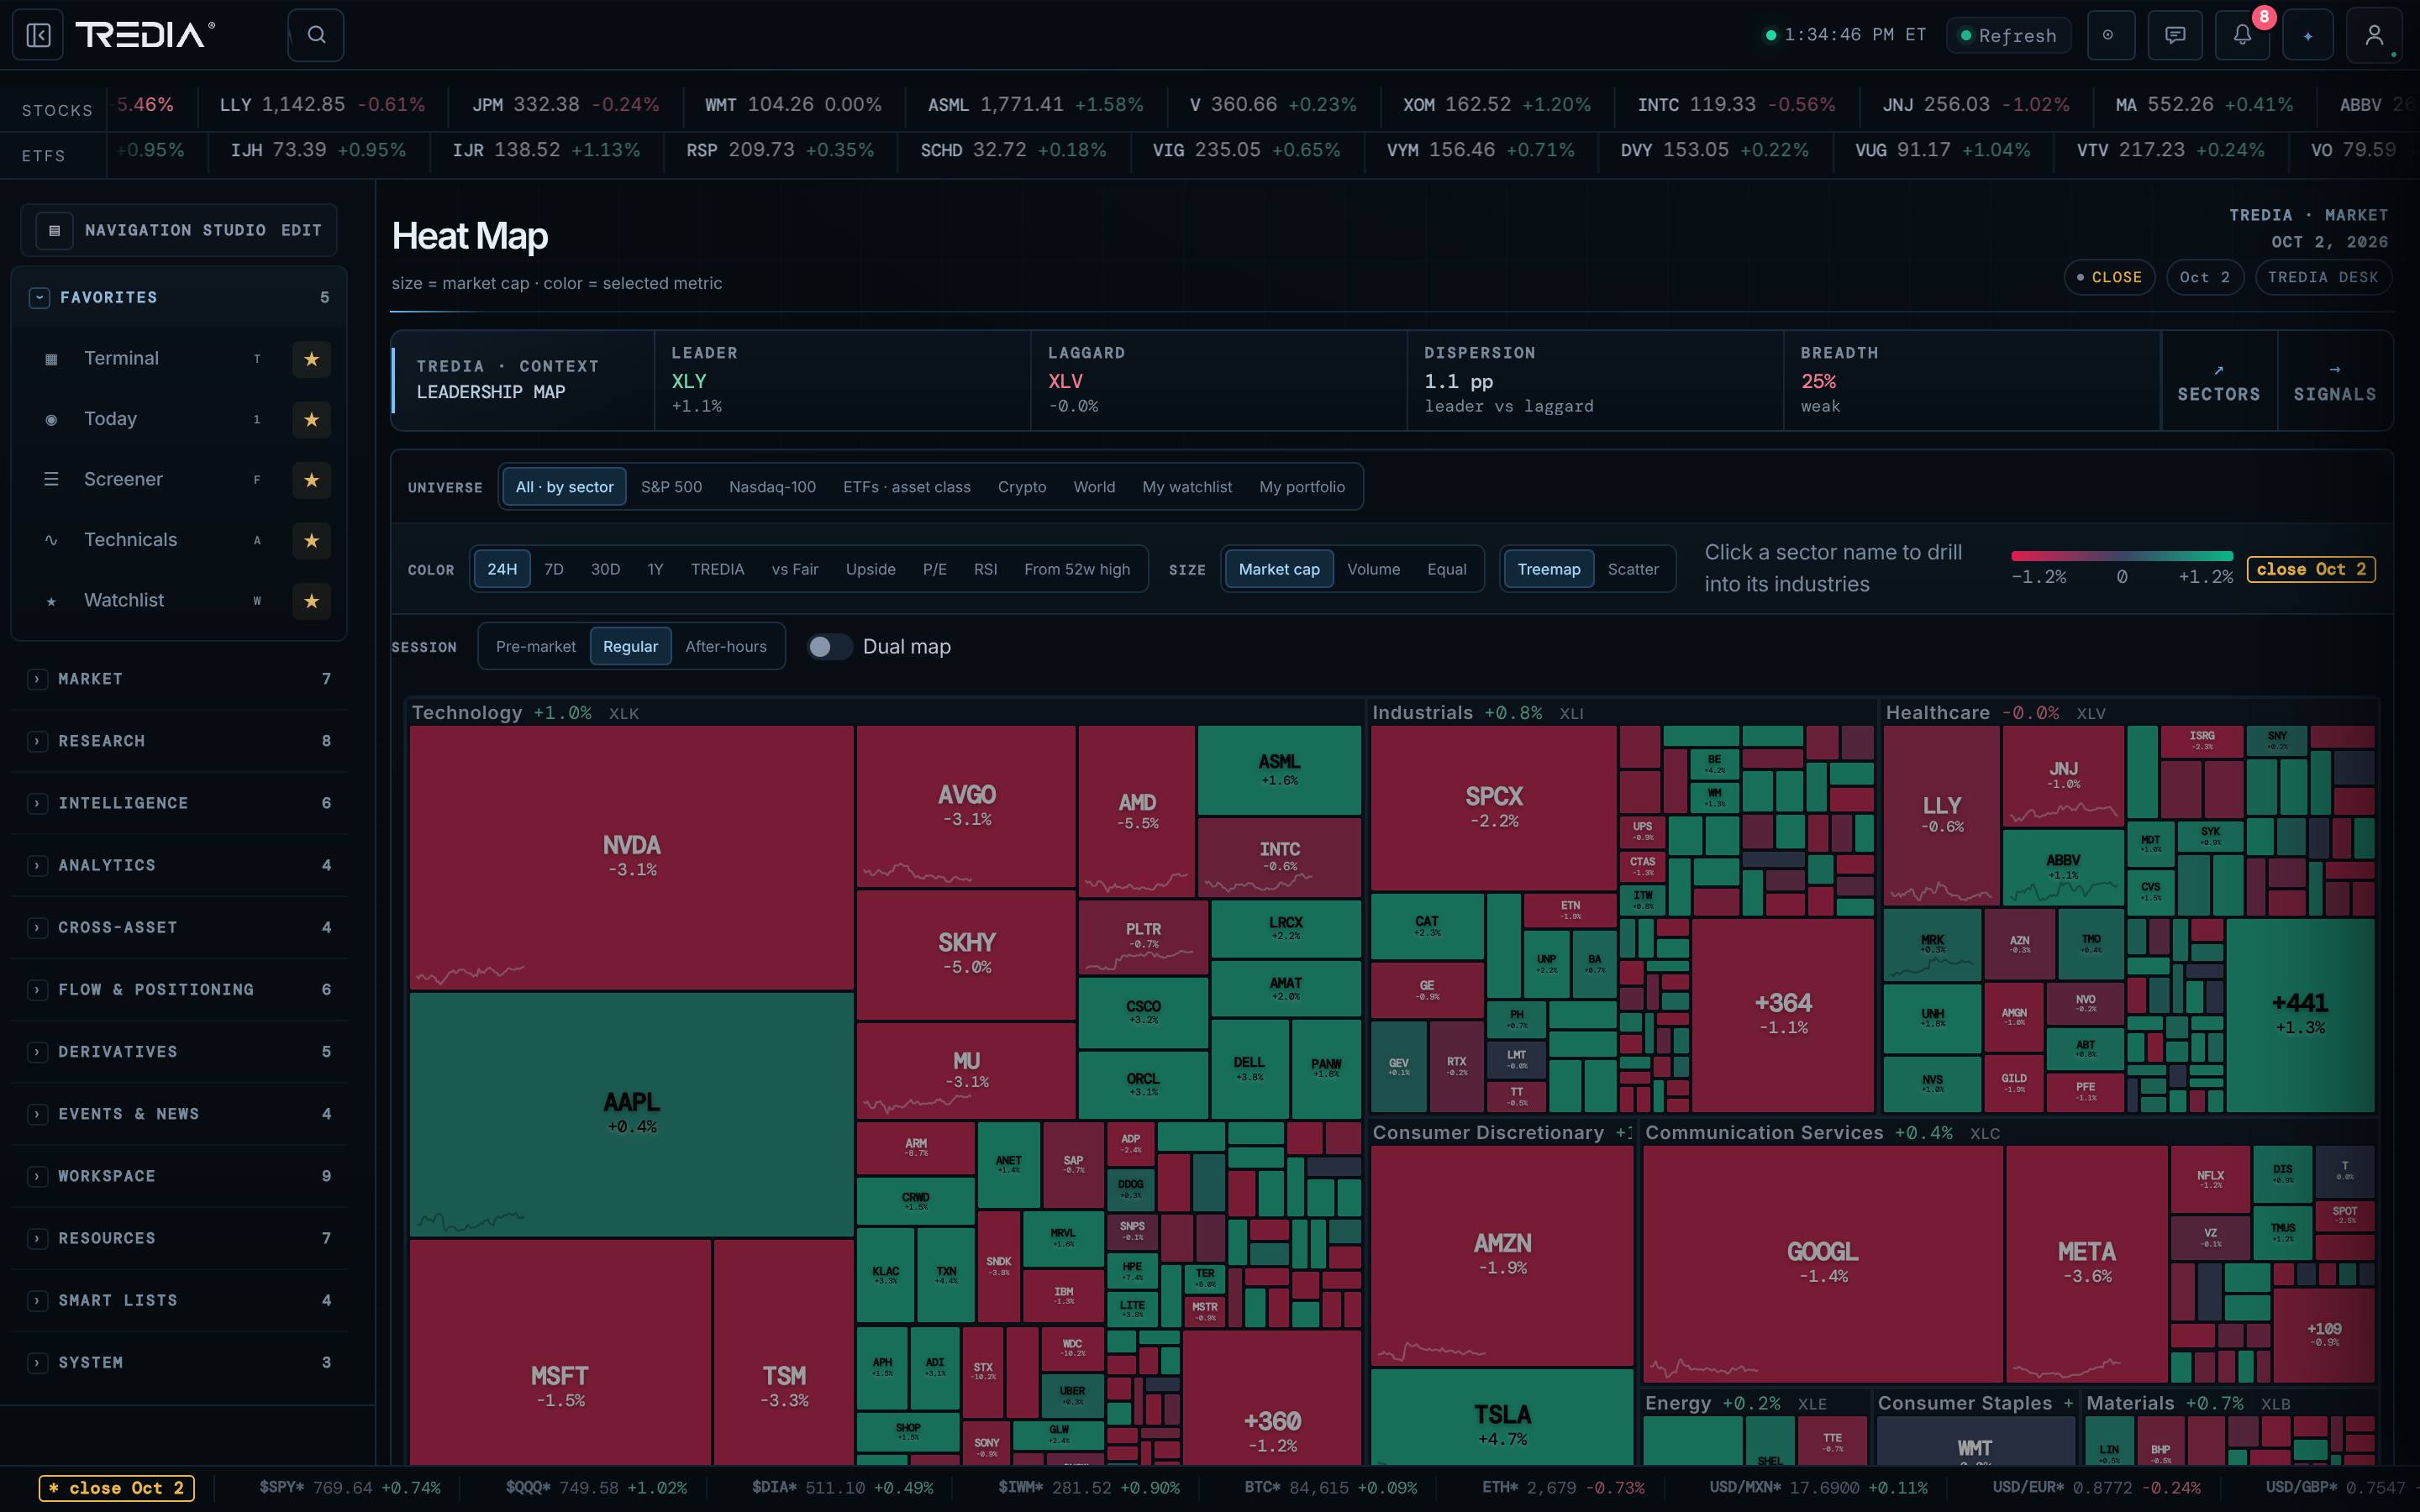Click the NVDA heat map tile
The width and height of the screenshot is (2420, 1512).
(632, 858)
